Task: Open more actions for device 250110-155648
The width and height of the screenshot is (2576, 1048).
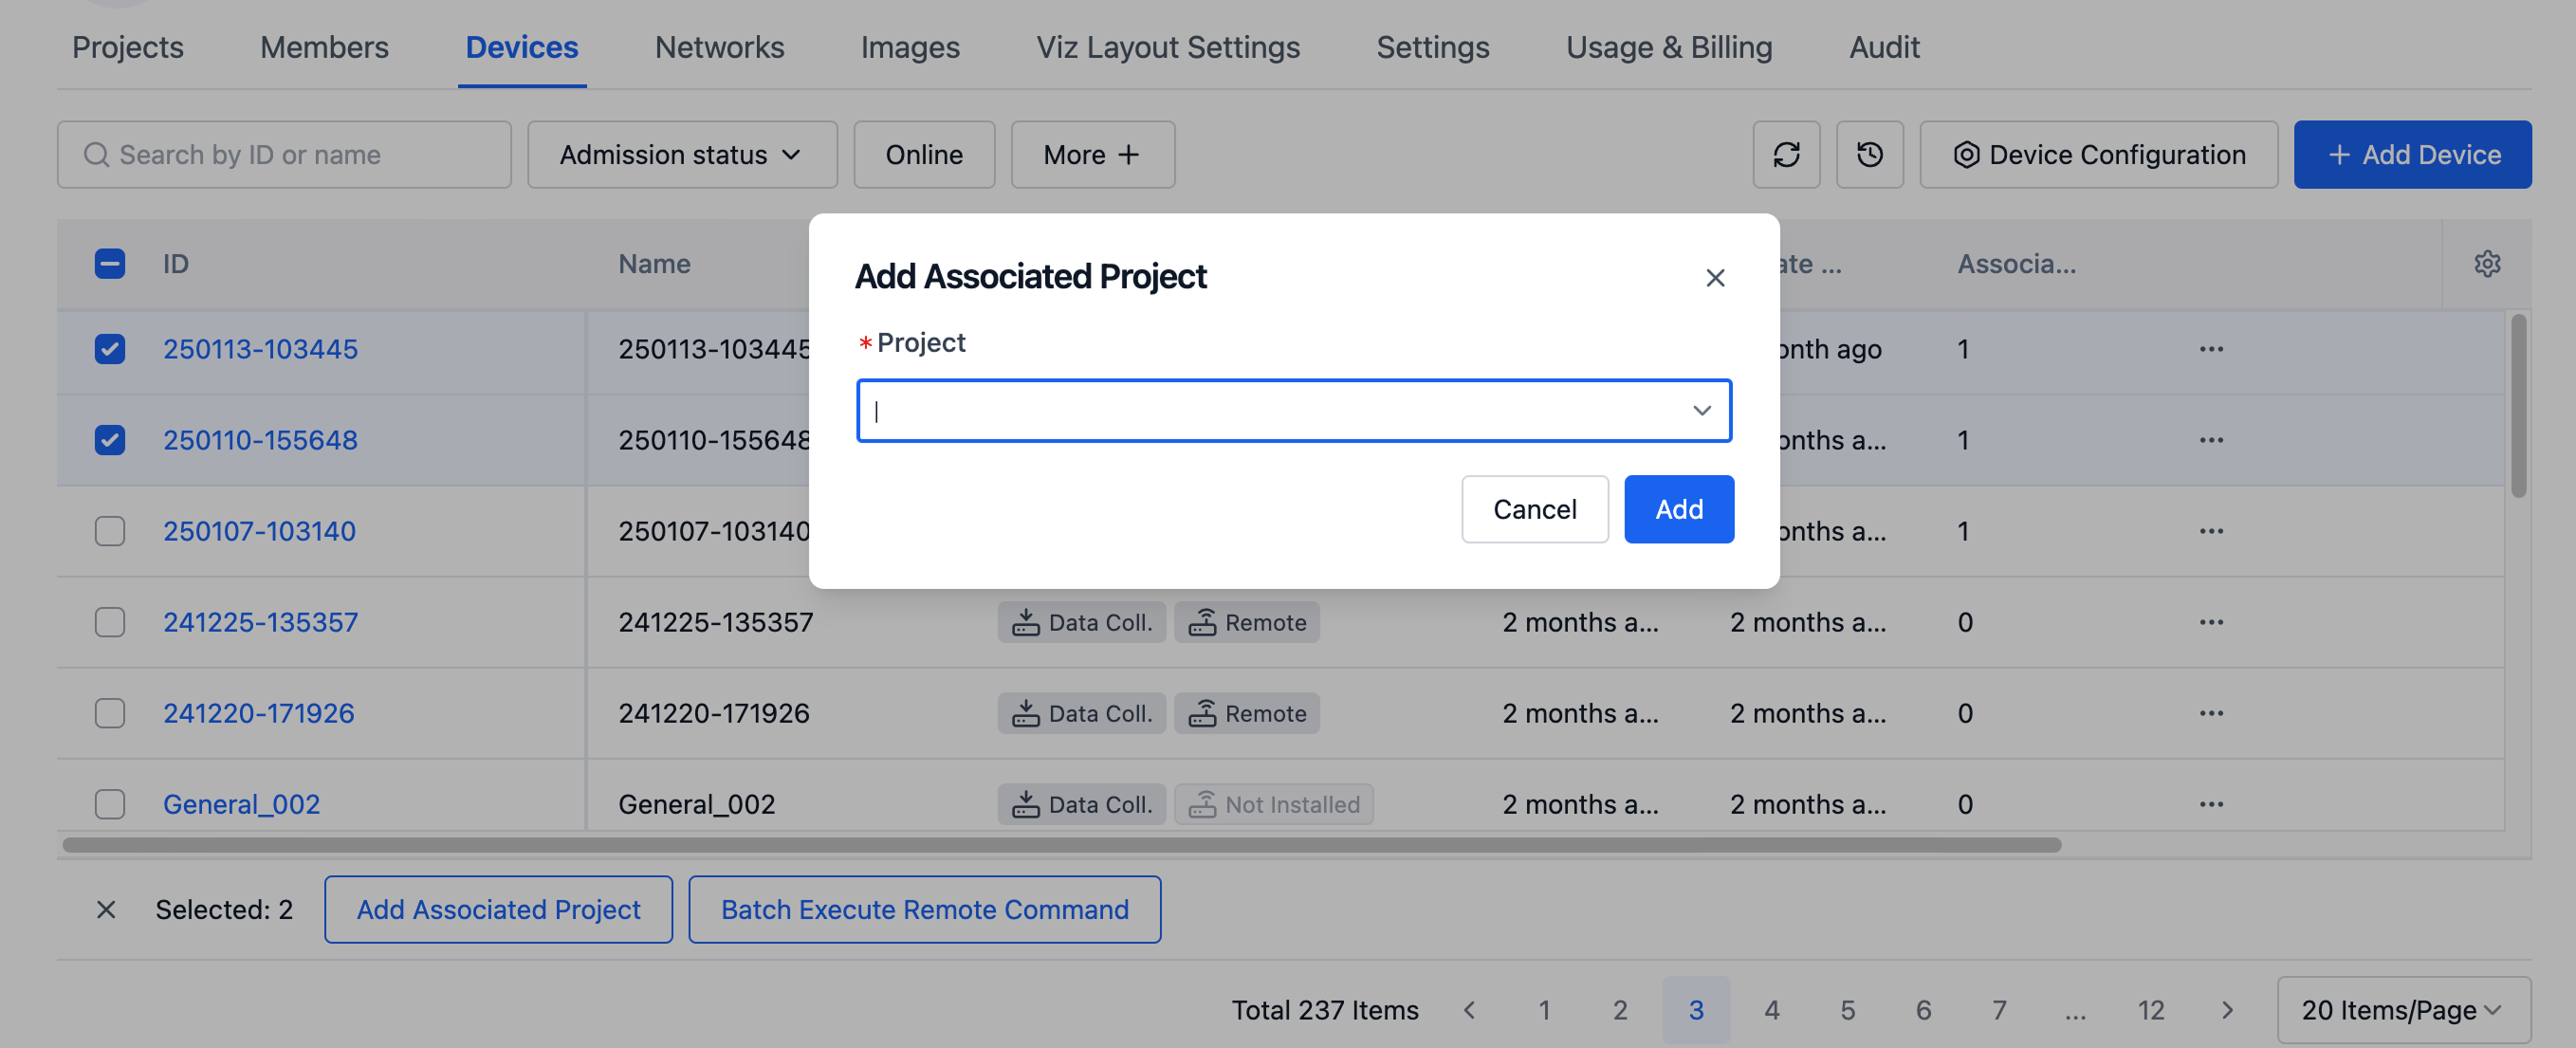Action: [x=2211, y=440]
